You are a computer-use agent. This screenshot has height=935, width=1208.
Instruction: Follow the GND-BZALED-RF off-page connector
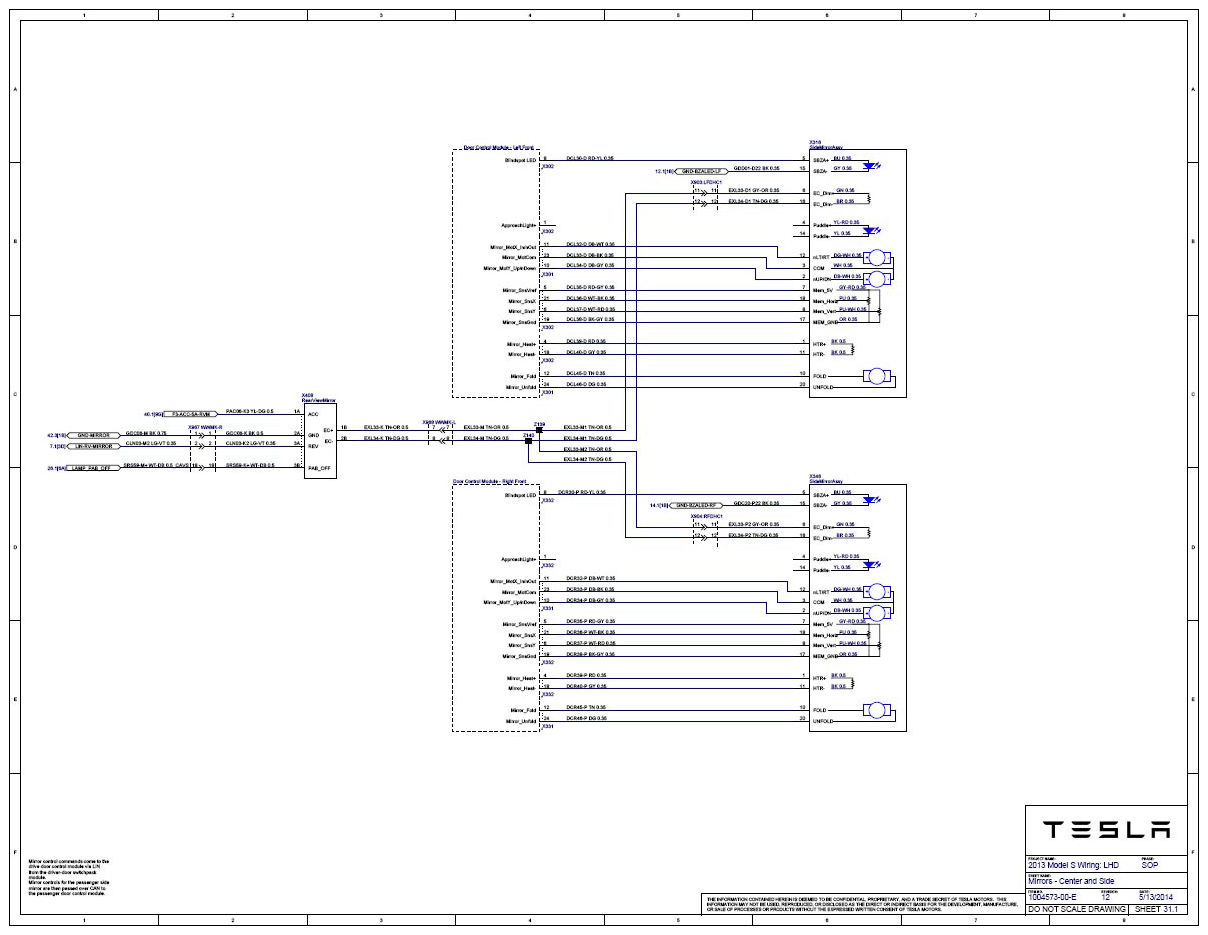(697, 506)
